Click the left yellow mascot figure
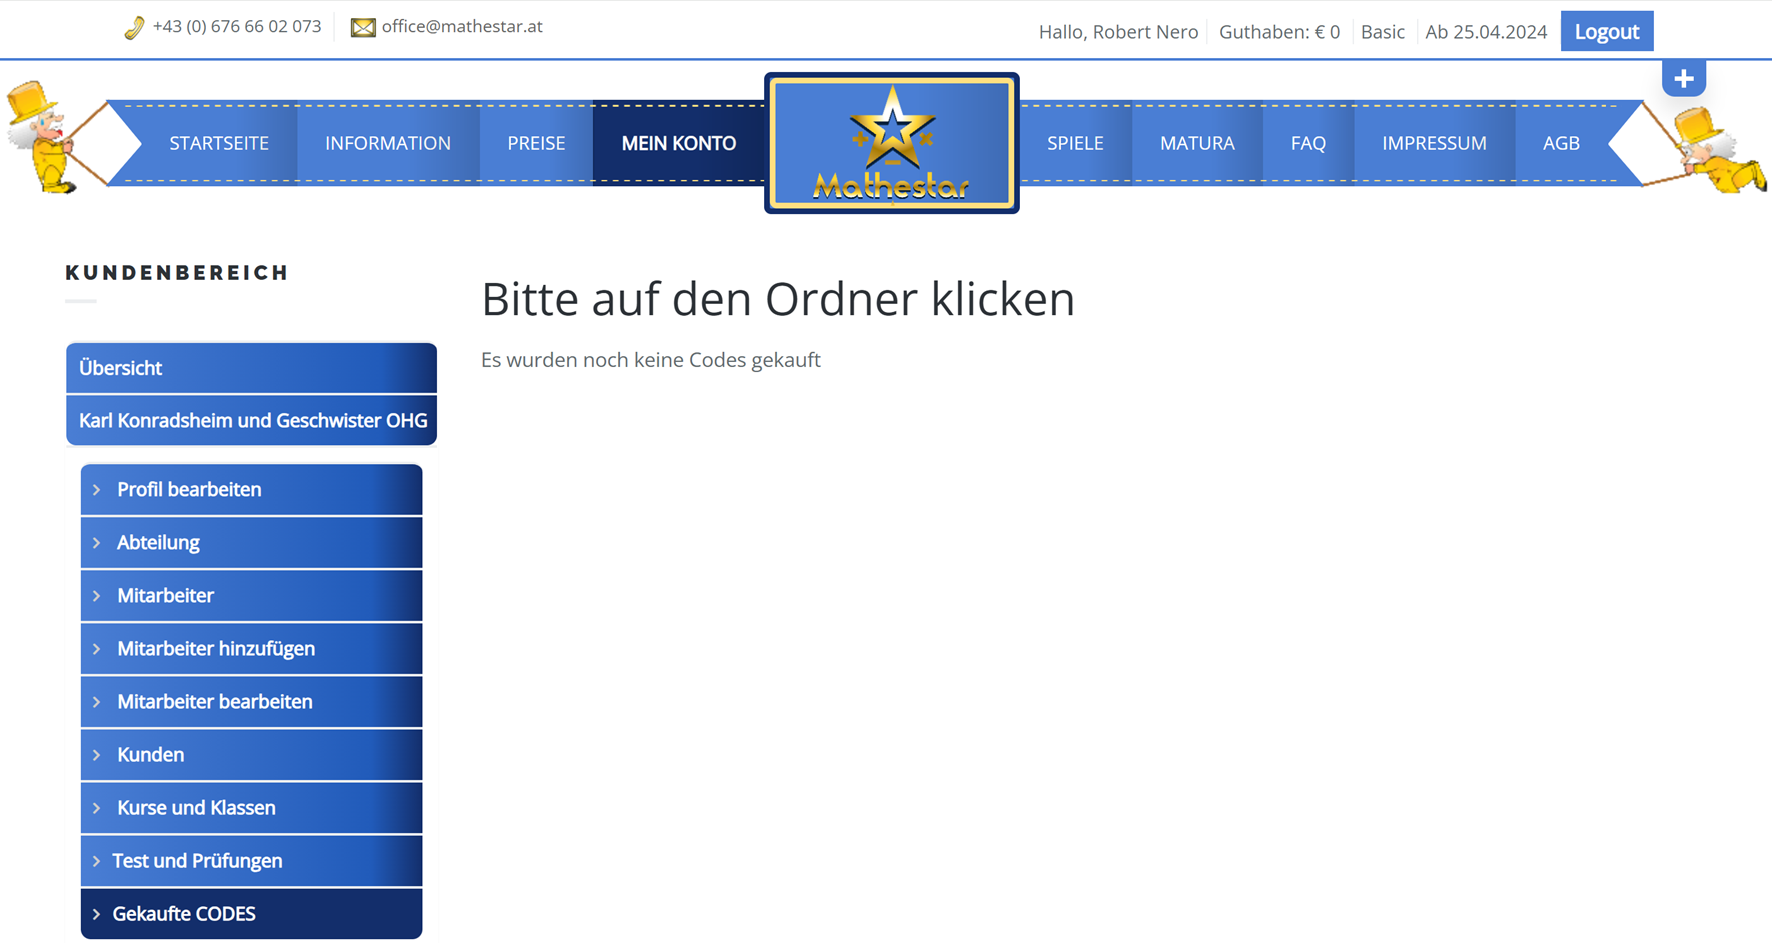 (42, 137)
